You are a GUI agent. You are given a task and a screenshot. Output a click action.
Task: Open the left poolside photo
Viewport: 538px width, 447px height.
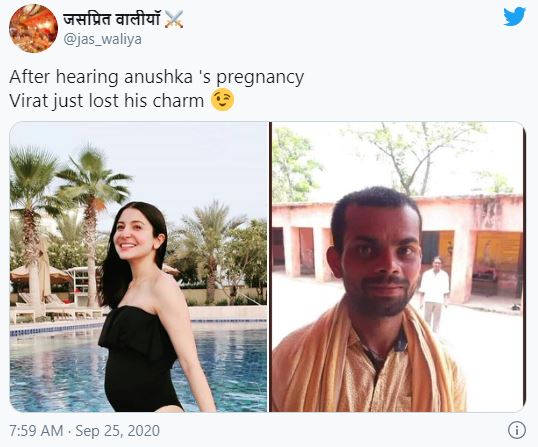coord(138,267)
